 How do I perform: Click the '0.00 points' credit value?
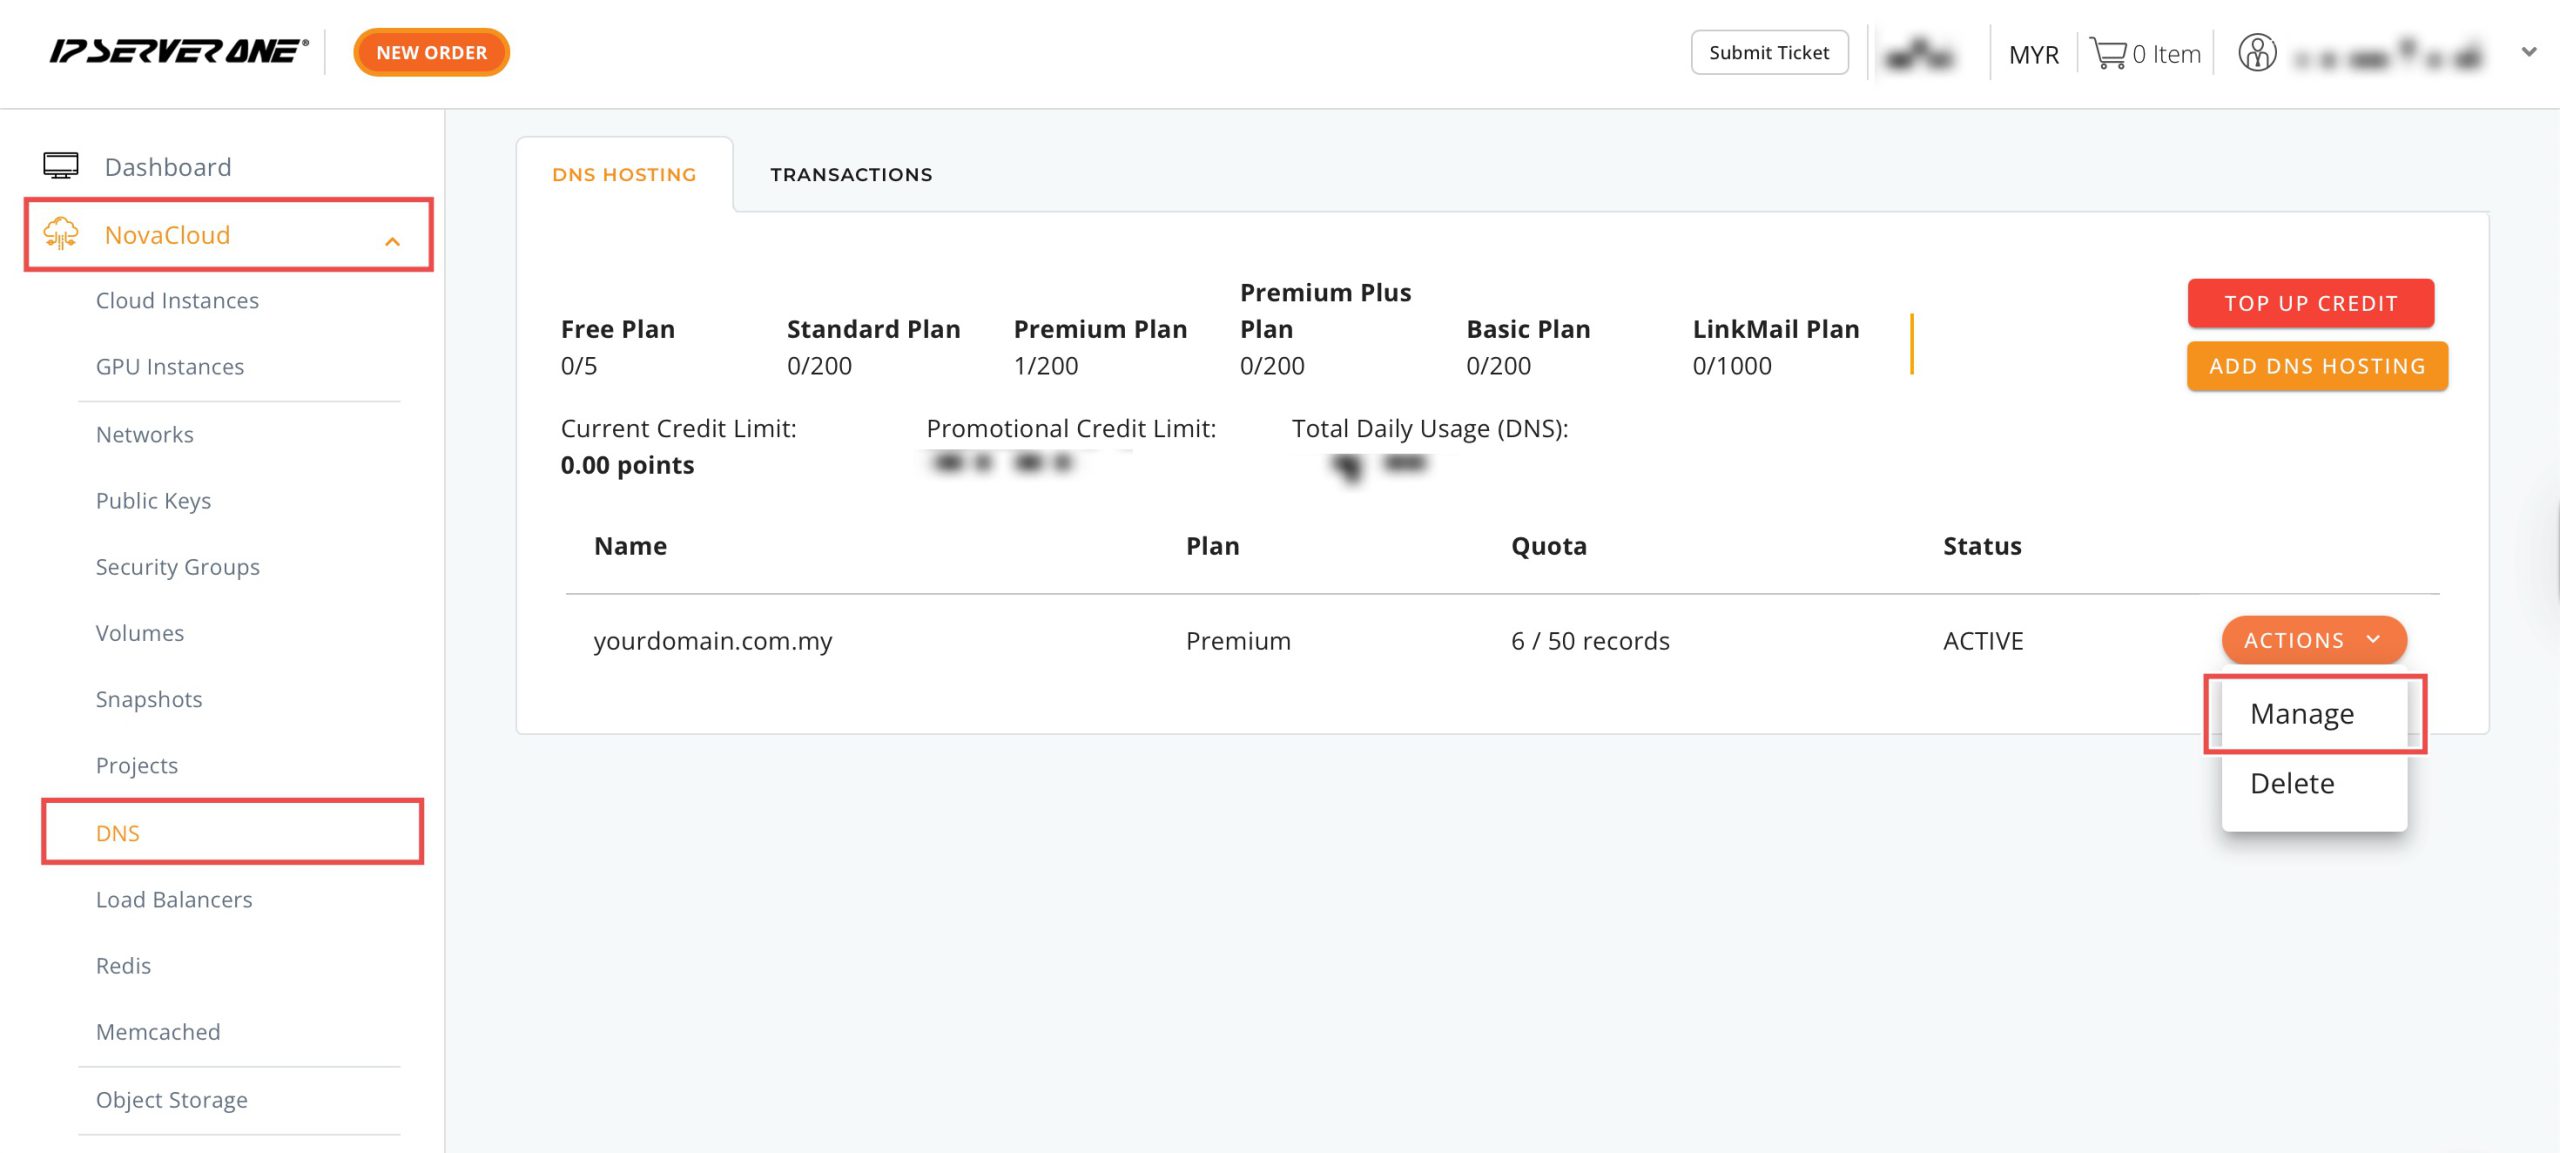click(627, 464)
